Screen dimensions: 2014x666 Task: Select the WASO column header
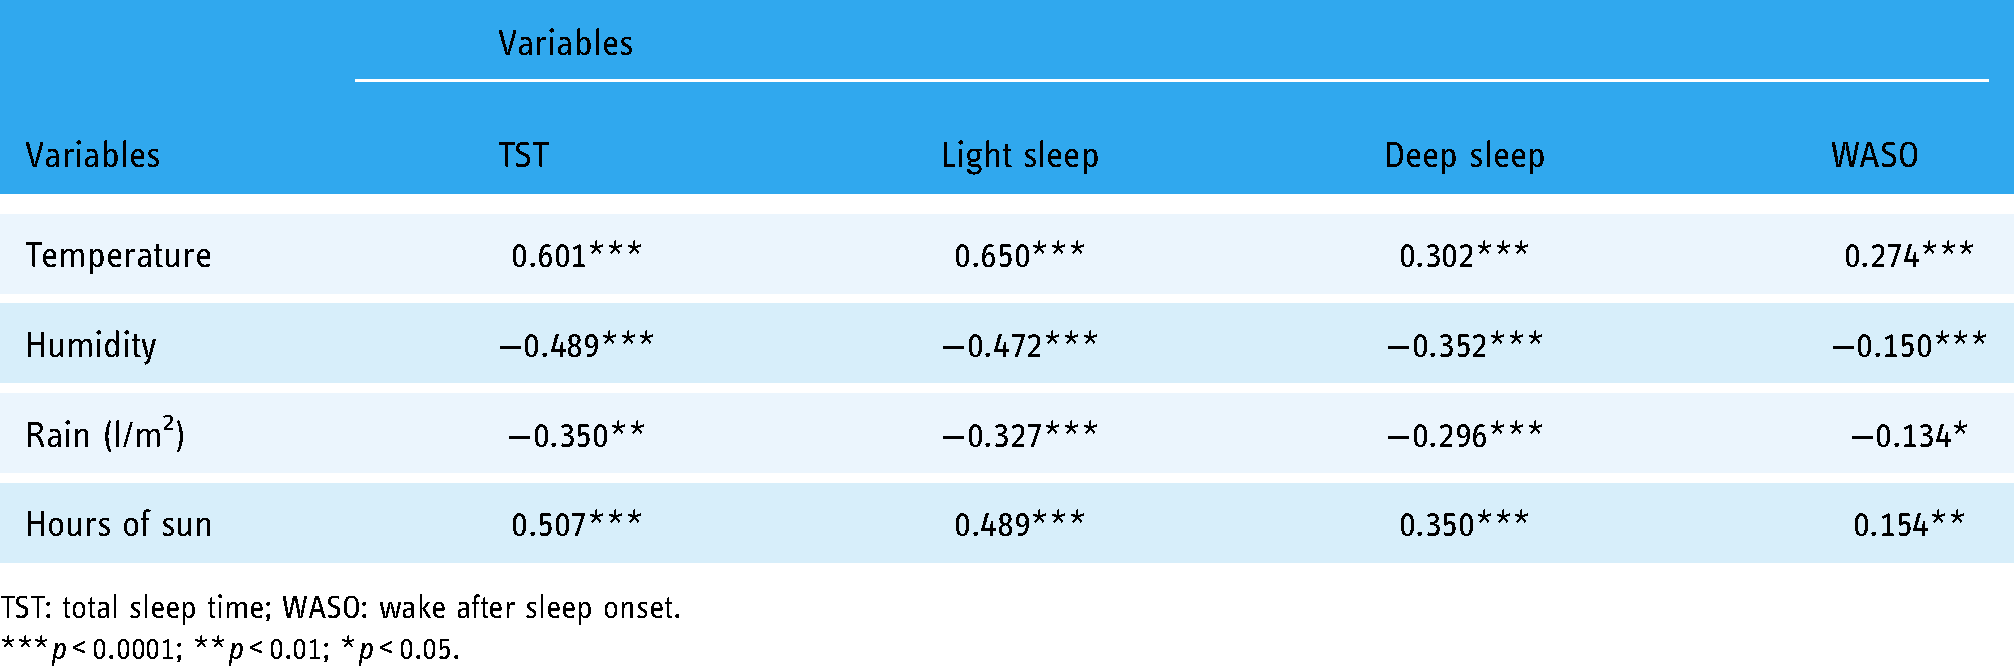coord(1874,155)
